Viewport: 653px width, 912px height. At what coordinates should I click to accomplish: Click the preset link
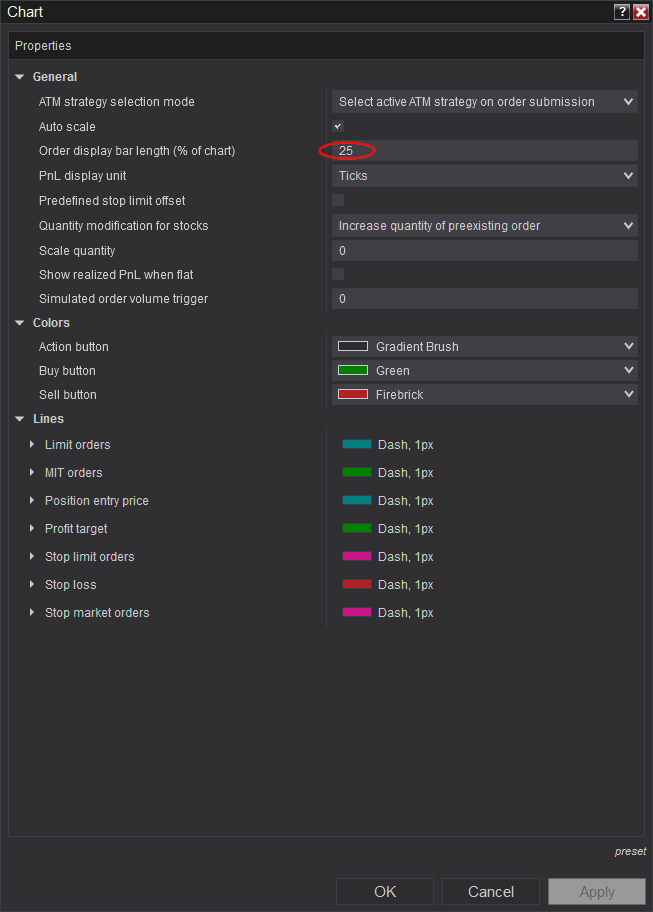coord(630,852)
